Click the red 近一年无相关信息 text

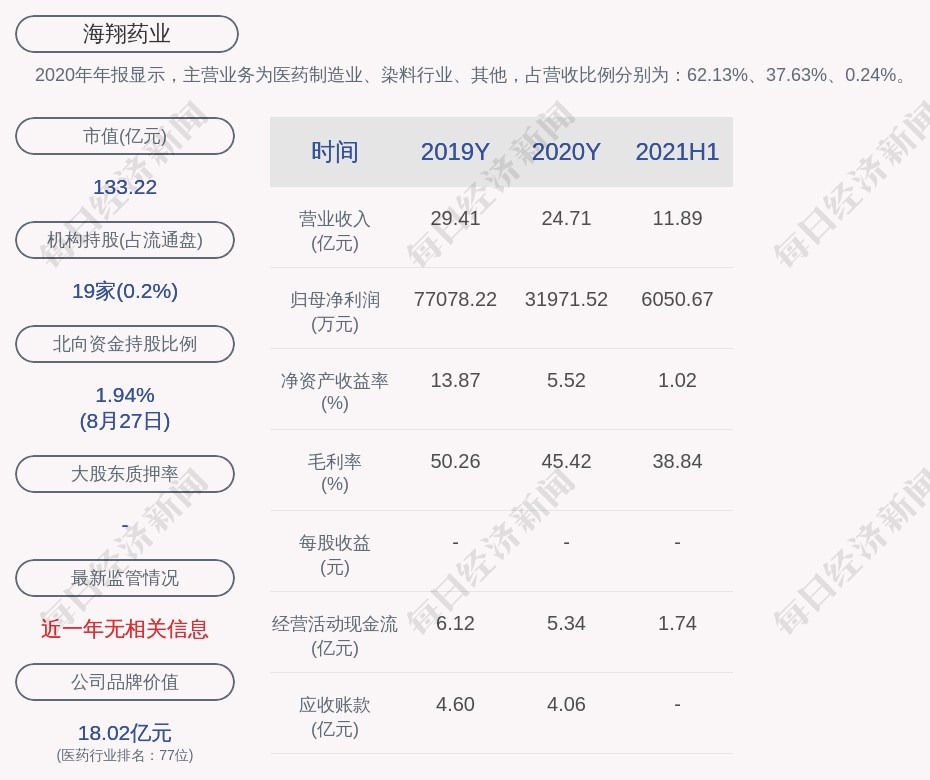[125, 628]
